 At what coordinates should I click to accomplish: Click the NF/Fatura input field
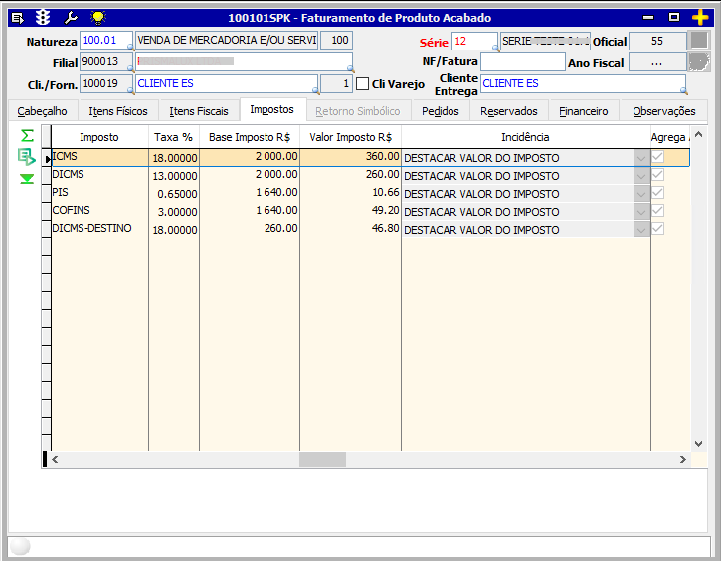522,62
